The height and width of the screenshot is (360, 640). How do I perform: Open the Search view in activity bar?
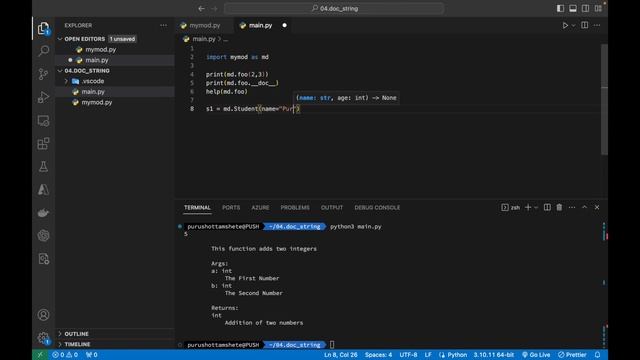(43, 51)
